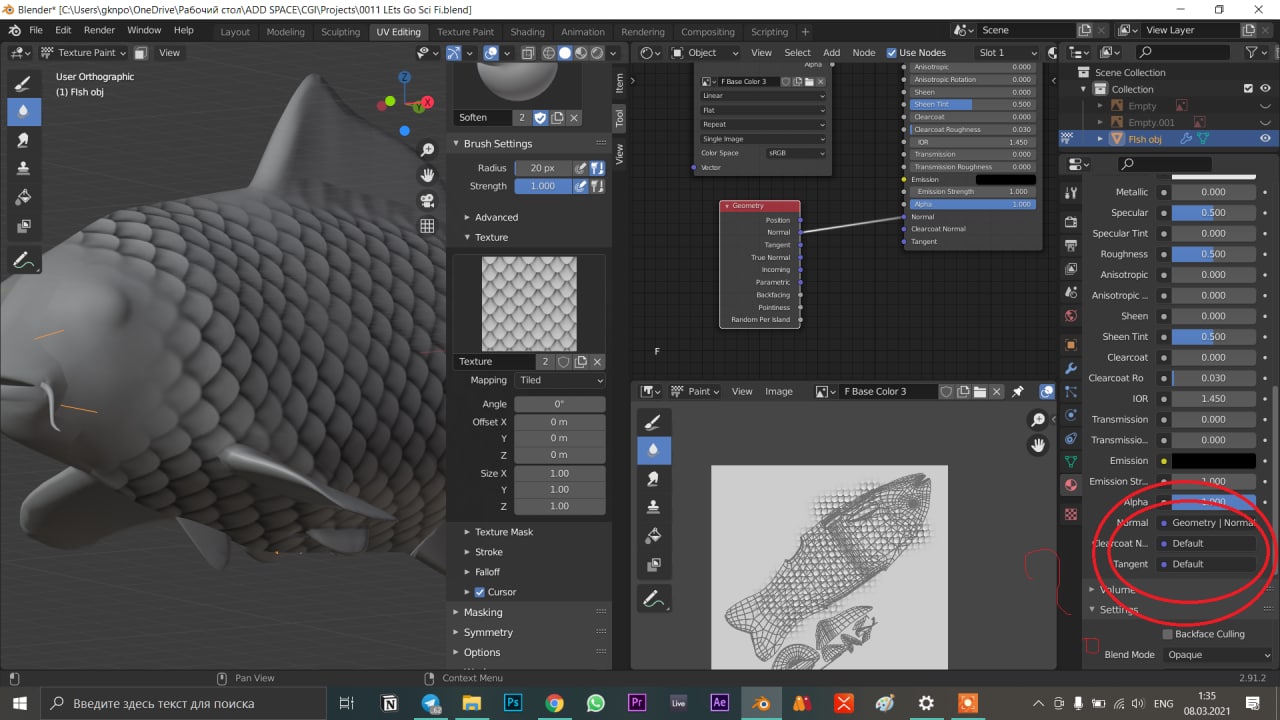Screen dimensions: 1280x720
Task: Switch to the Sculpting workspace tab
Action: point(340,32)
